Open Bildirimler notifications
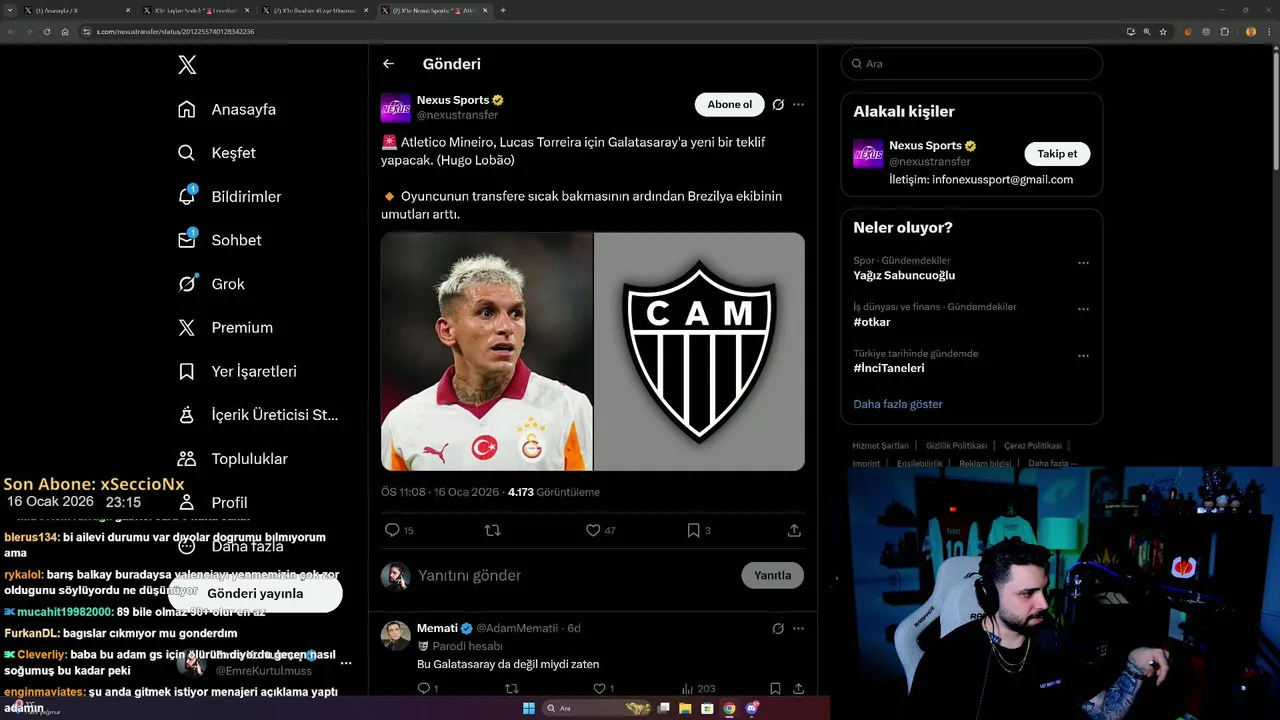 point(228,196)
